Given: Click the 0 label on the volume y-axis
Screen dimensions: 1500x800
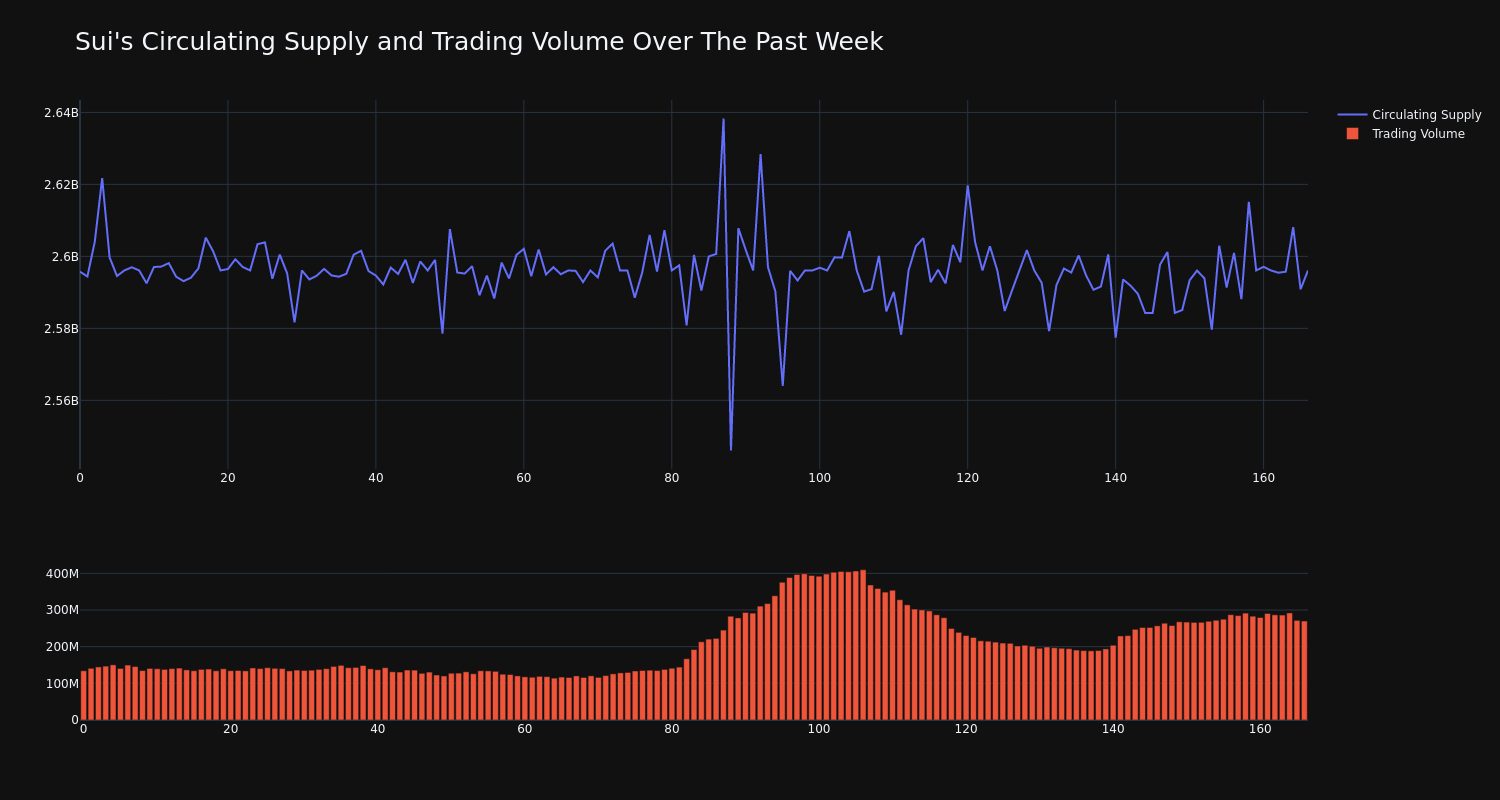Looking at the screenshot, I should (x=74, y=720).
